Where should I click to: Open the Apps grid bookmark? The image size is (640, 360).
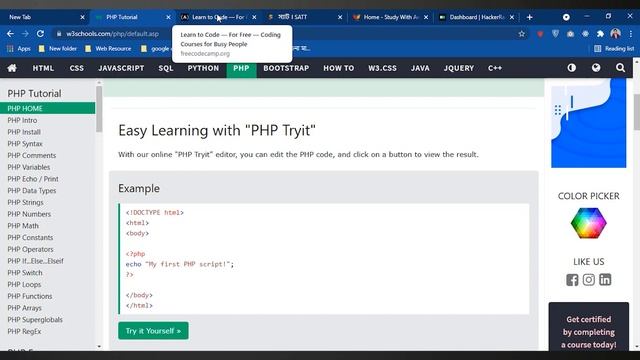coord(19,49)
